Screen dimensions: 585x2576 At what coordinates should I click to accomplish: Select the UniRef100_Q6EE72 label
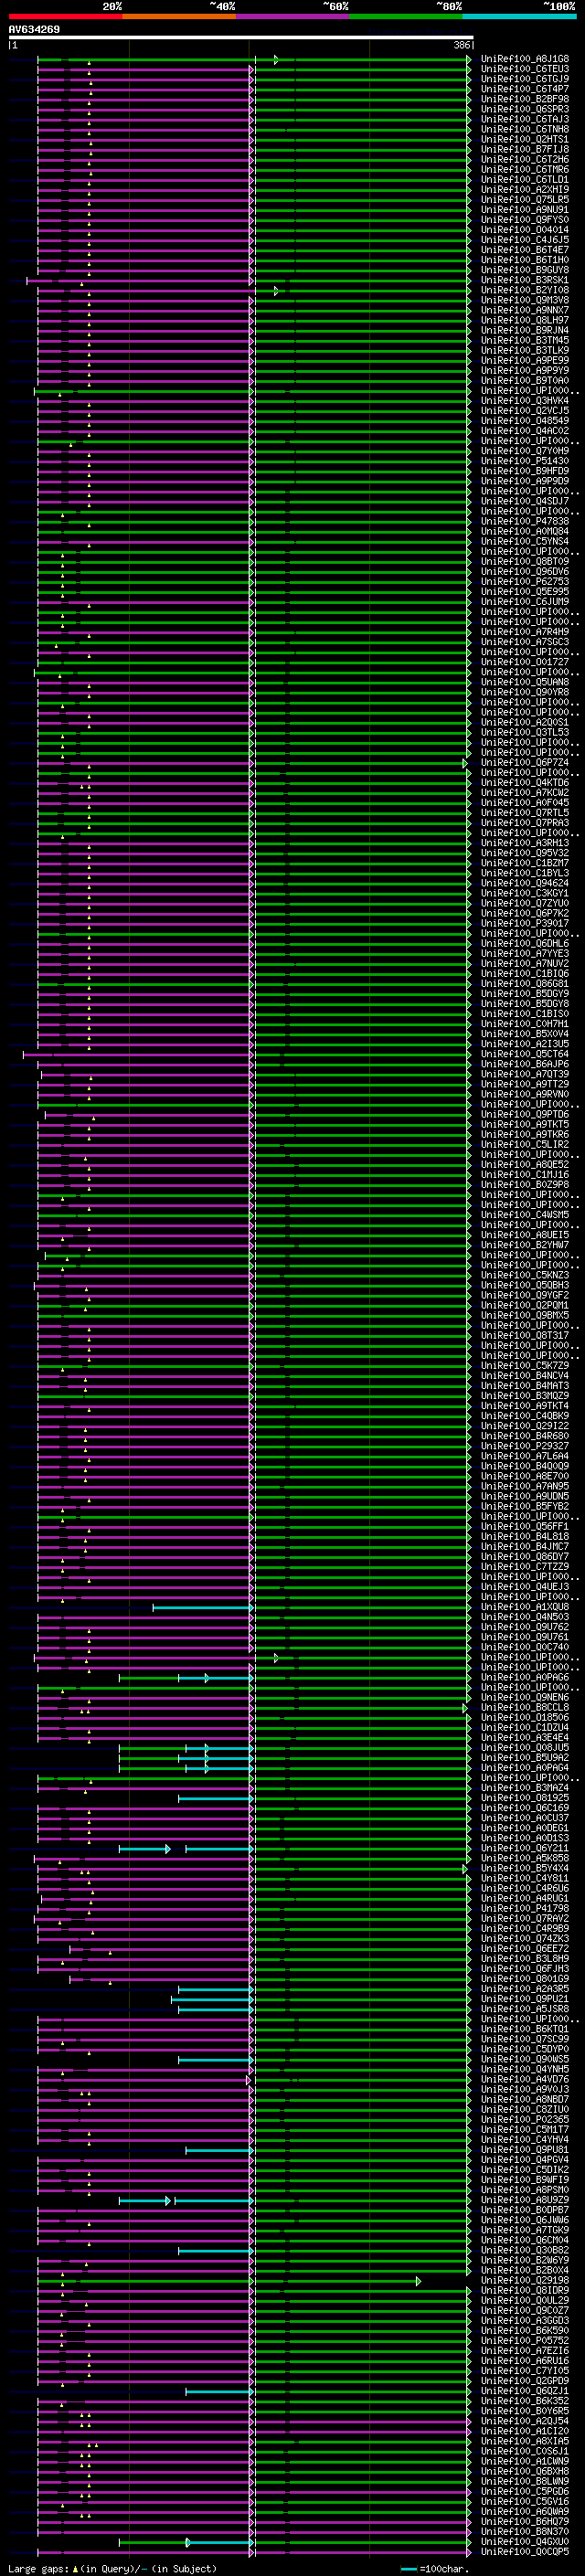[x=525, y=1949]
